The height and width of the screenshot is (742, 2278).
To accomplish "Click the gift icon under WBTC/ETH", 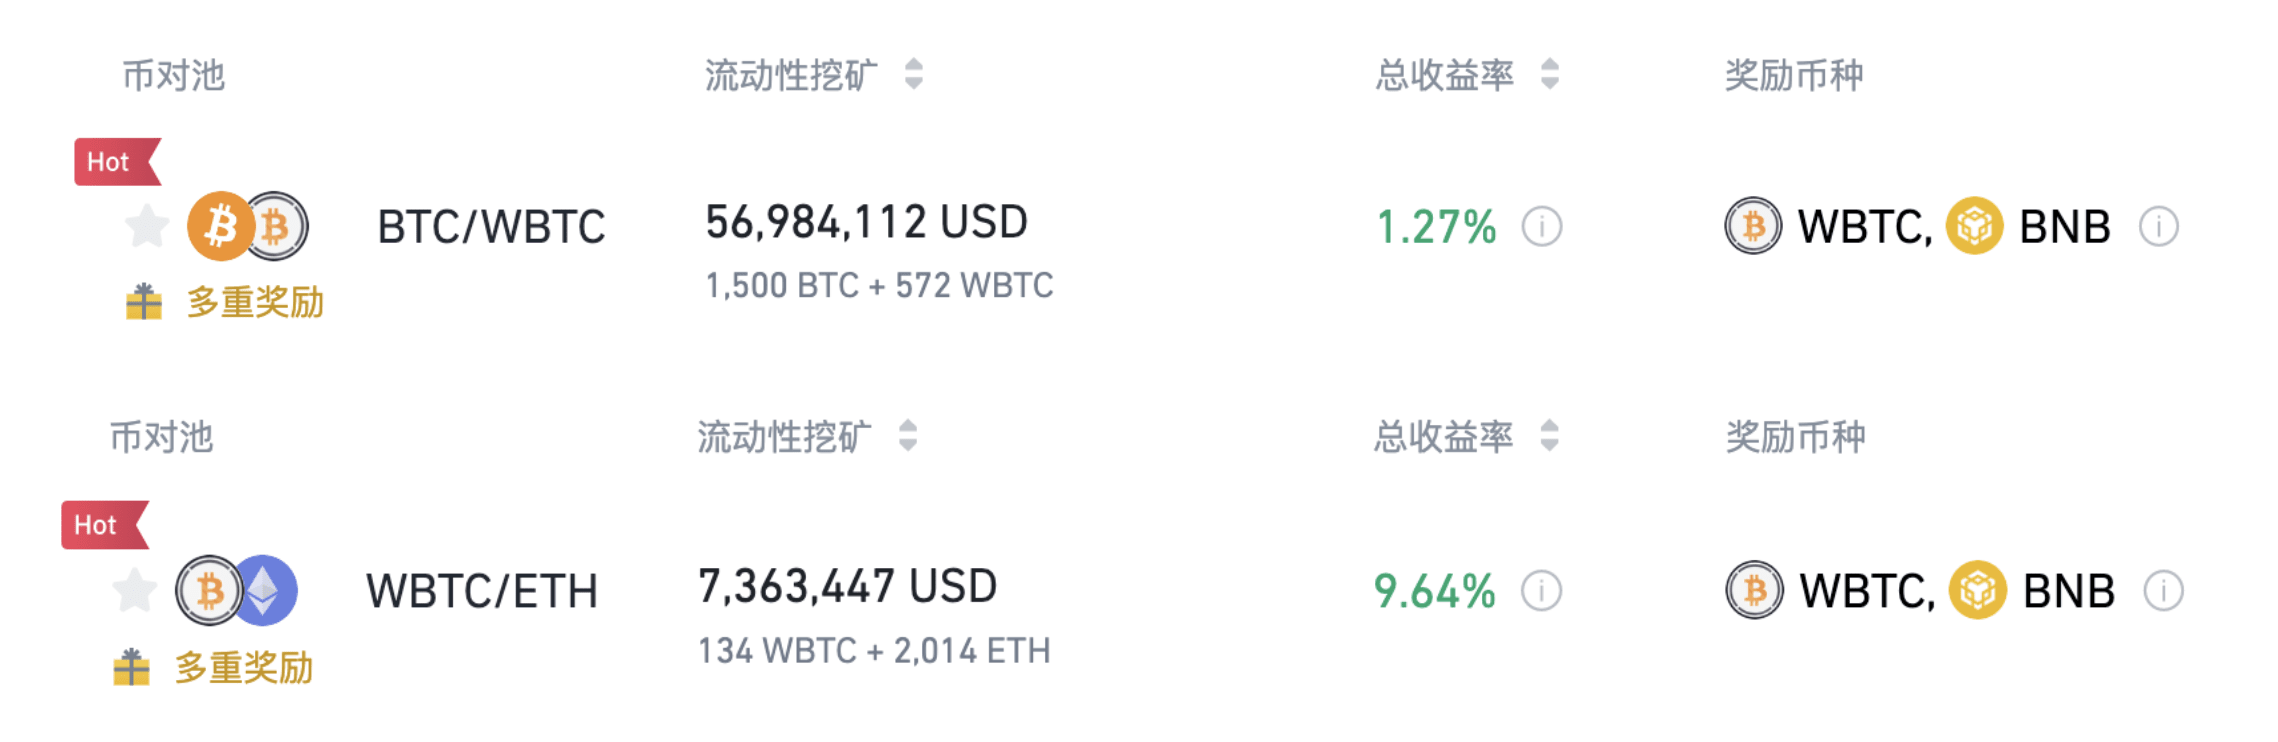I will [x=132, y=667].
